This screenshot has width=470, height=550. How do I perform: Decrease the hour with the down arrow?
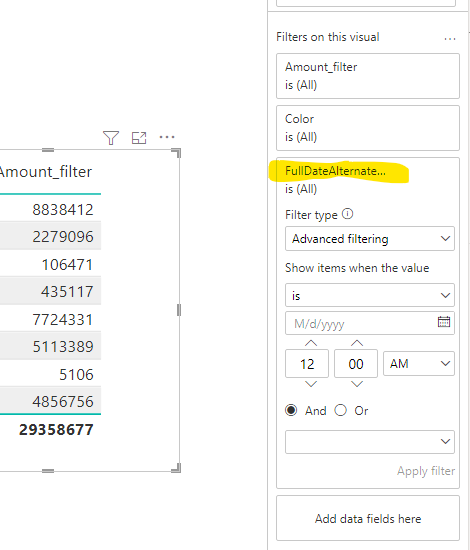click(311, 384)
